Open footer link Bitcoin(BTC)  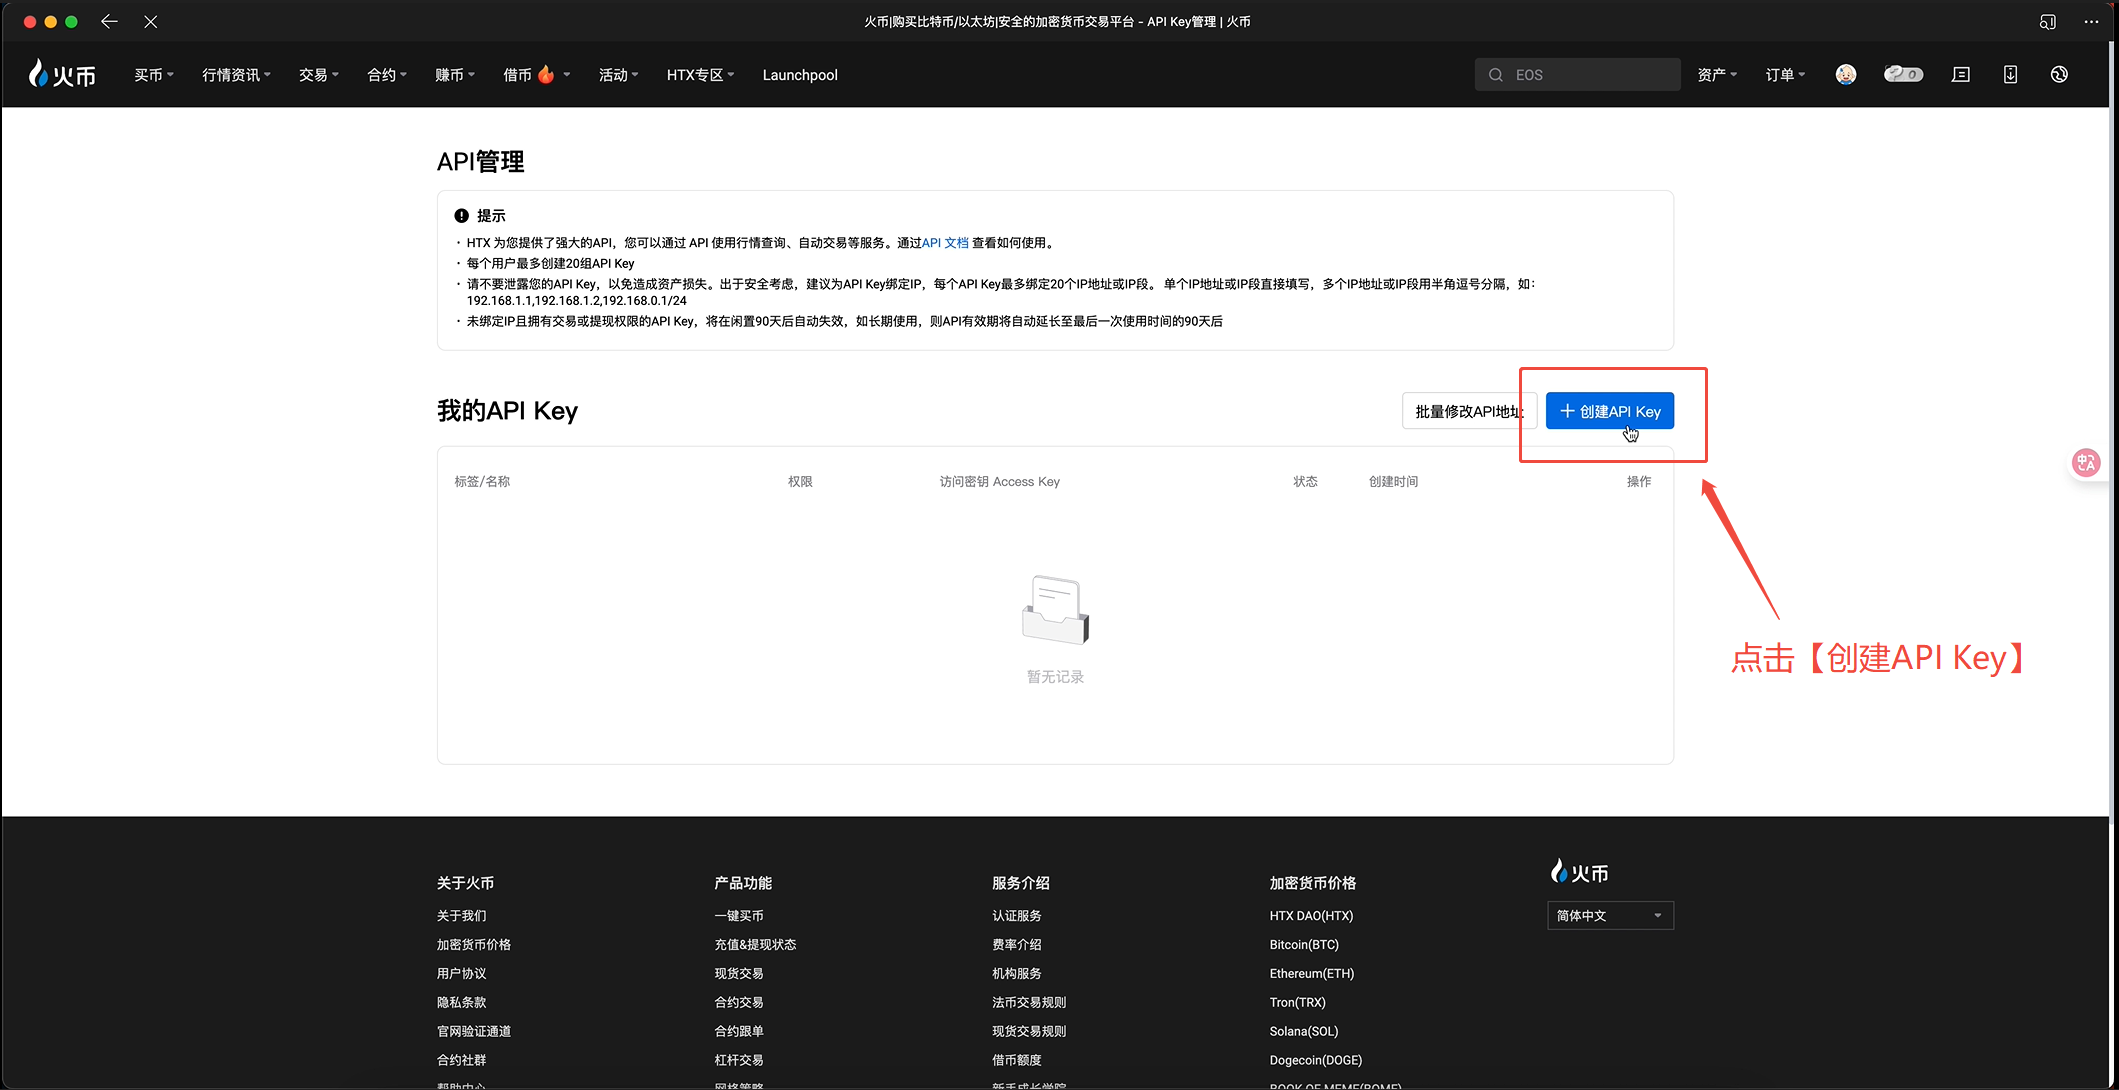(1304, 944)
